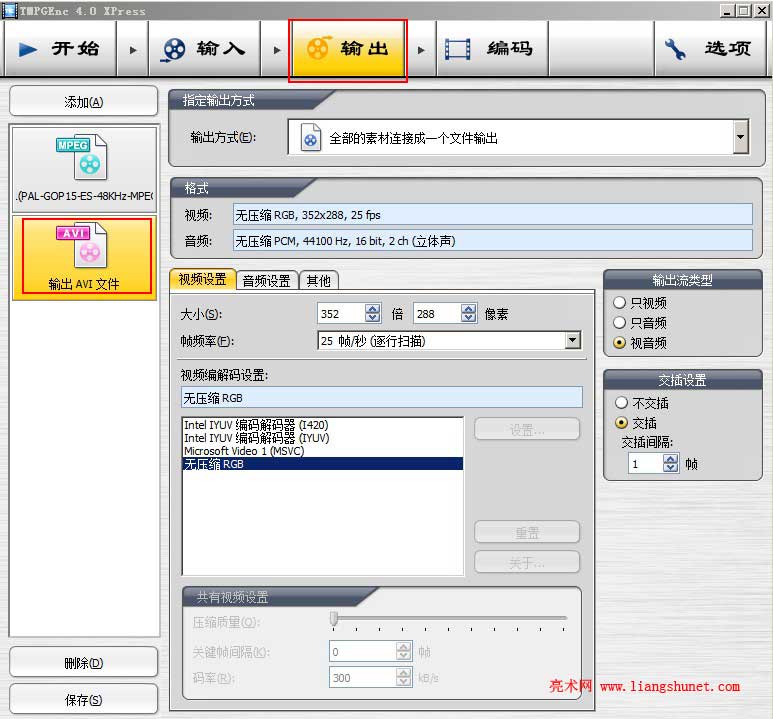Open the 编码 (Encode) stage
This screenshot has height=719, width=773.
492,49
